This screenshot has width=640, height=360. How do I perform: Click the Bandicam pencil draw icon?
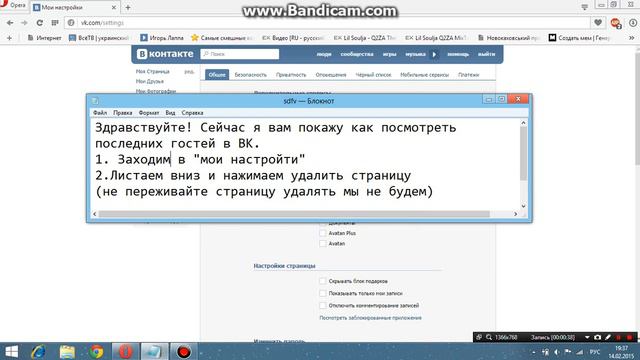pos(608,337)
